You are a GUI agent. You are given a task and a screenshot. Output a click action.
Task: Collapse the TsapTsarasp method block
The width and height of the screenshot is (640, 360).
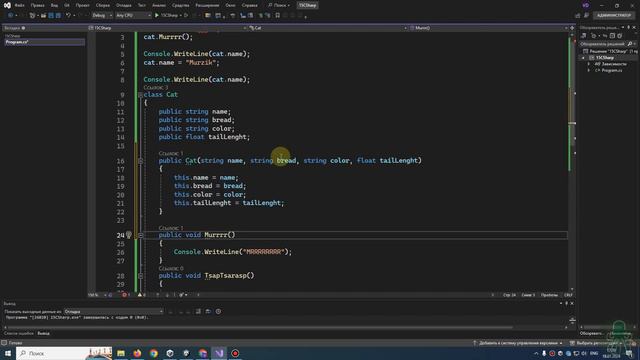(140, 276)
